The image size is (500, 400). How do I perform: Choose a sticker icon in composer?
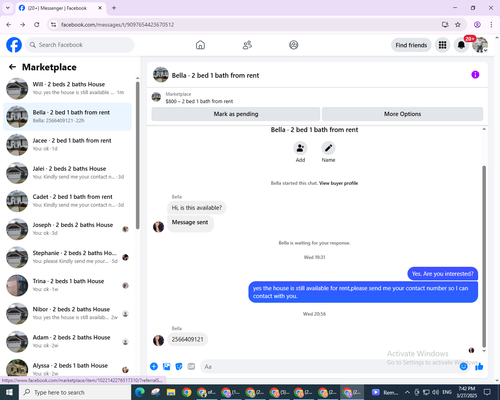(x=179, y=367)
